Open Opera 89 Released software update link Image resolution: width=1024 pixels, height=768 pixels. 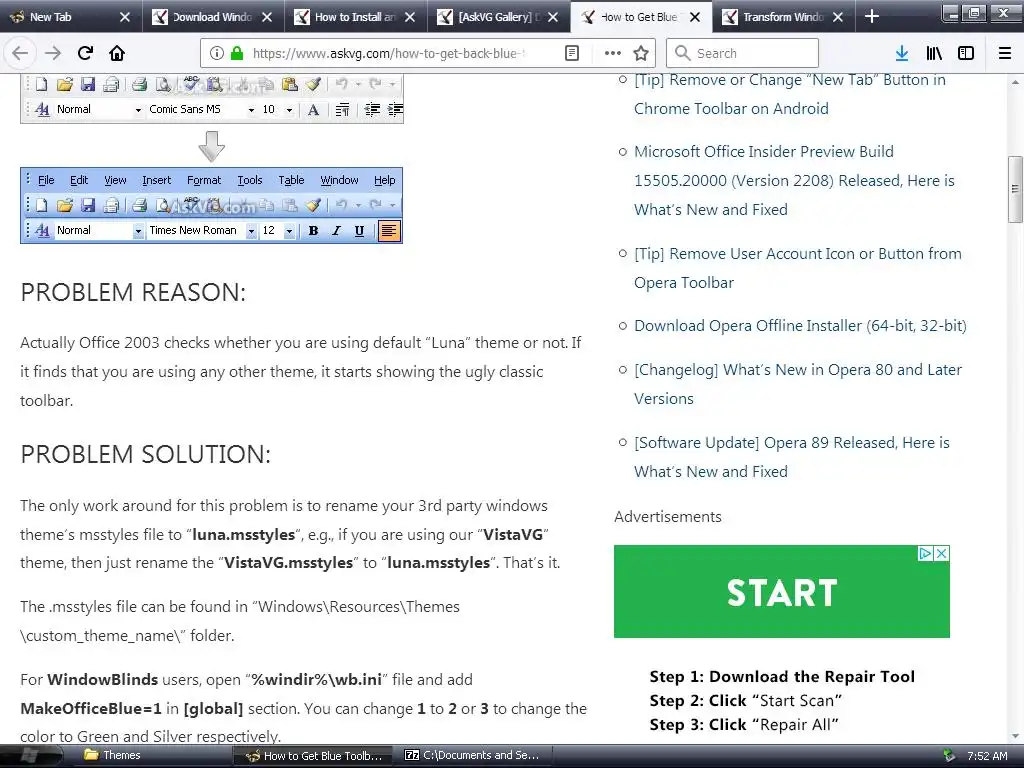click(x=792, y=456)
